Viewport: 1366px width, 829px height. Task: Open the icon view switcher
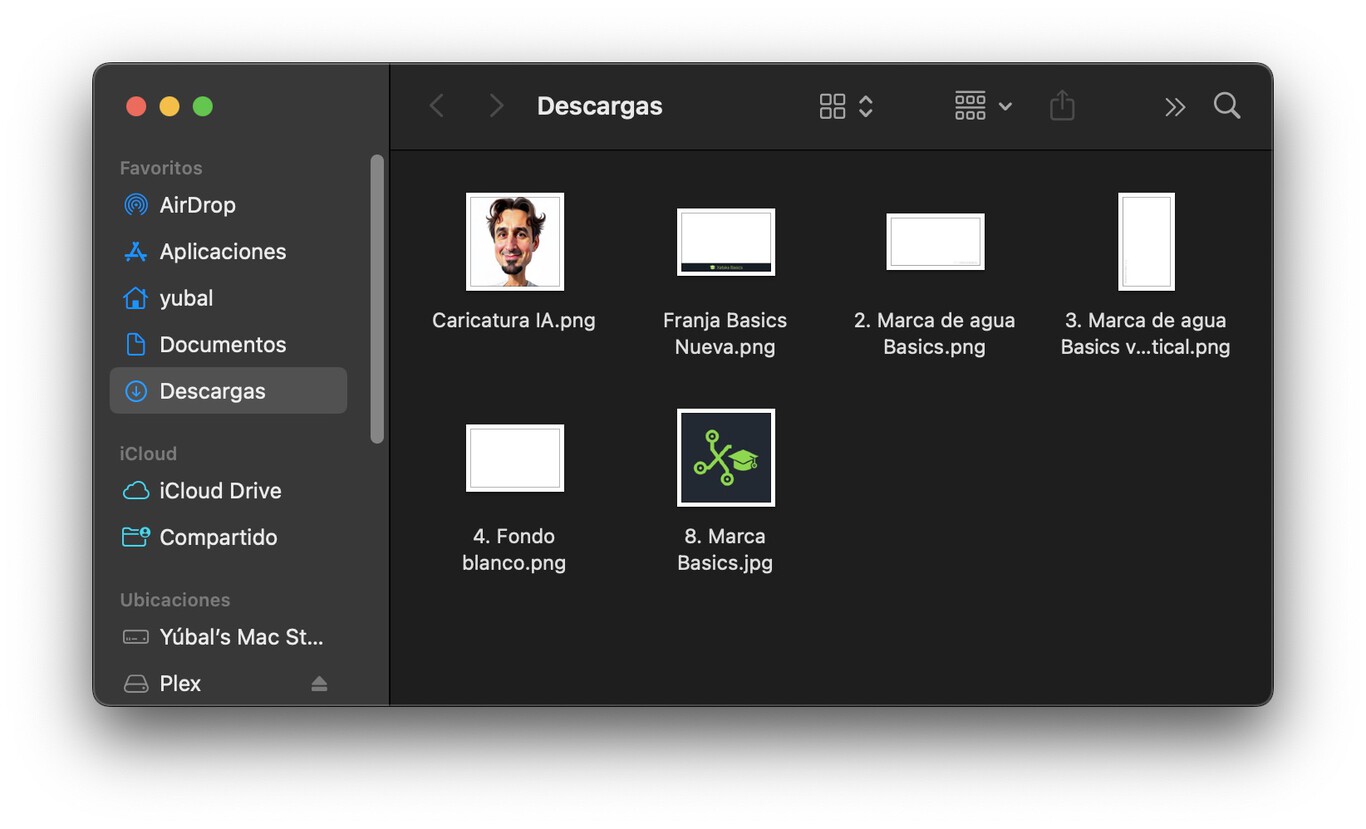click(846, 106)
